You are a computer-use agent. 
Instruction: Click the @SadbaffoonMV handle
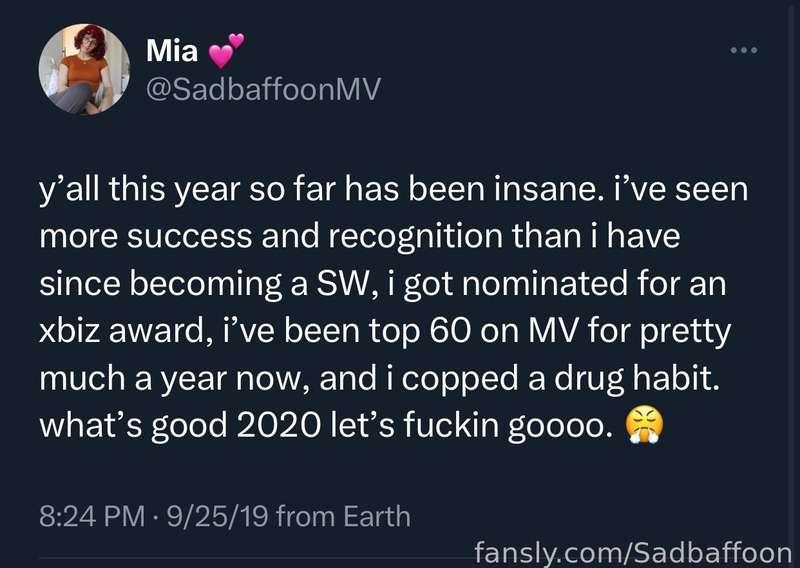pyautogui.click(x=263, y=90)
